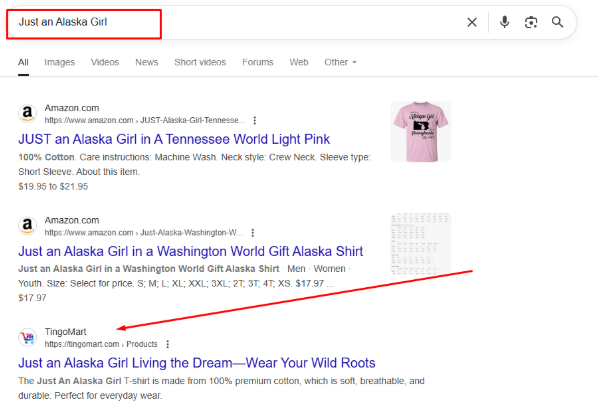Click the Amazon.com name above Tennessee result
The width and height of the screenshot is (598, 411).
(72, 108)
